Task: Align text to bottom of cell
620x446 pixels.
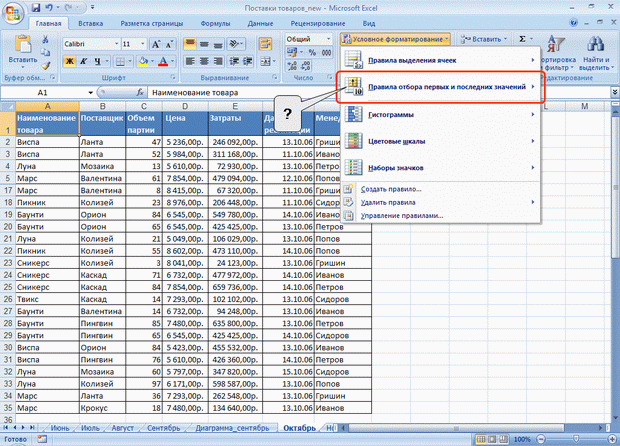Action: coord(218,44)
